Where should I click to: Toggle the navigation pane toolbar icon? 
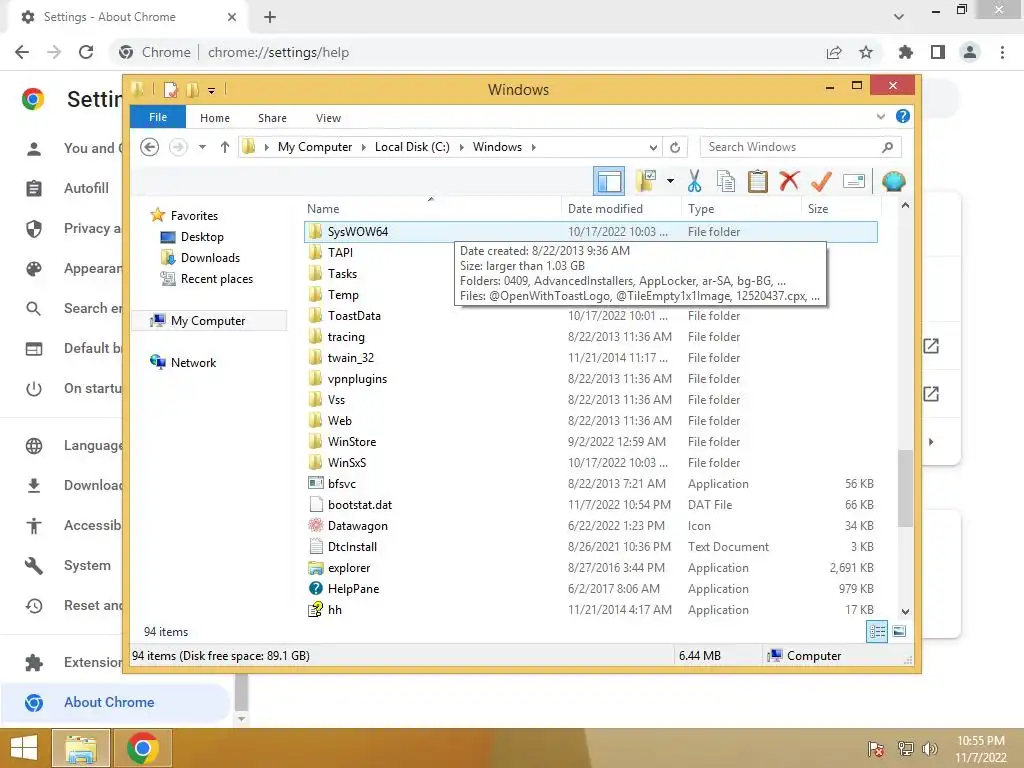[609, 181]
